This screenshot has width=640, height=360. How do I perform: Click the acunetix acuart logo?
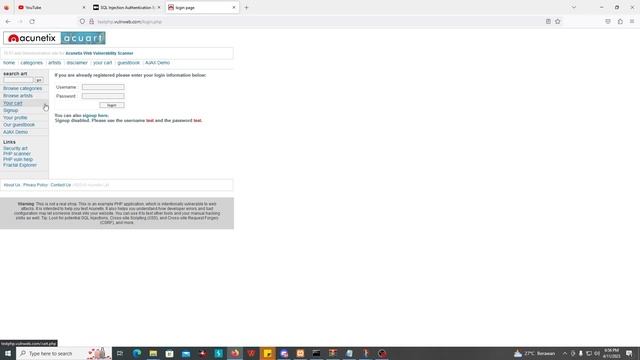(x=54, y=38)
